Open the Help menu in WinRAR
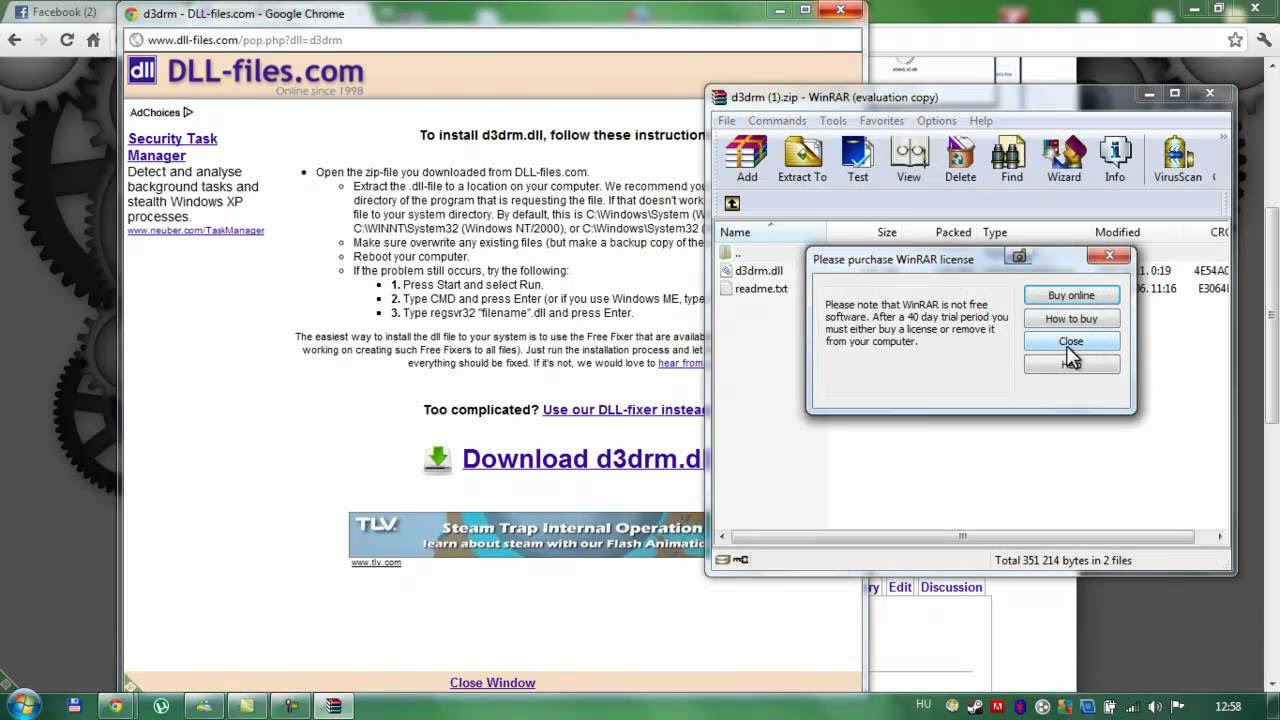The width and height of the screenshot is (1280, 720). tap(981, 121)
